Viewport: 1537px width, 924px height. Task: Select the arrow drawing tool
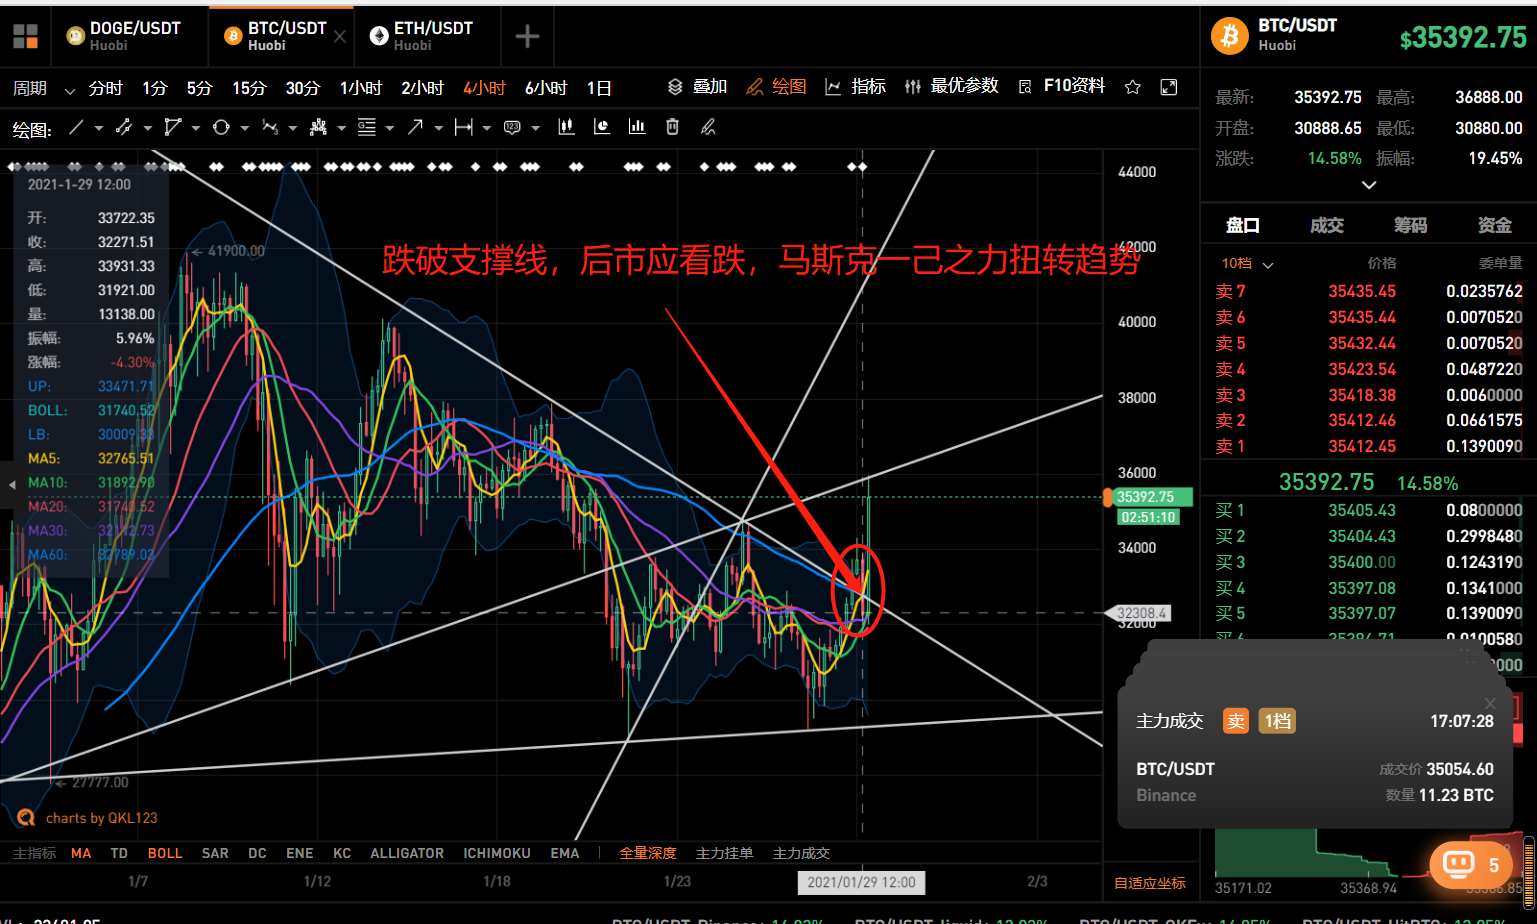click(x=415, y=127)
